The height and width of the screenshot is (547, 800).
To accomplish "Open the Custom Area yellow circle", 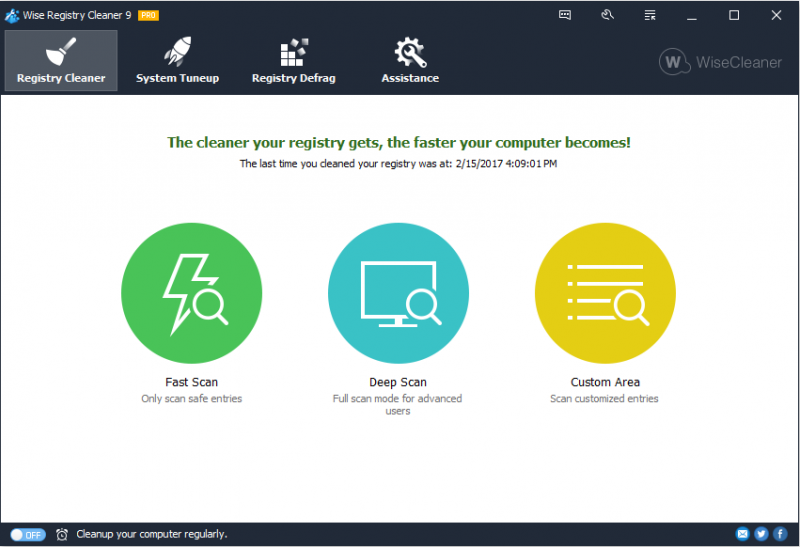I will (605, 293).
